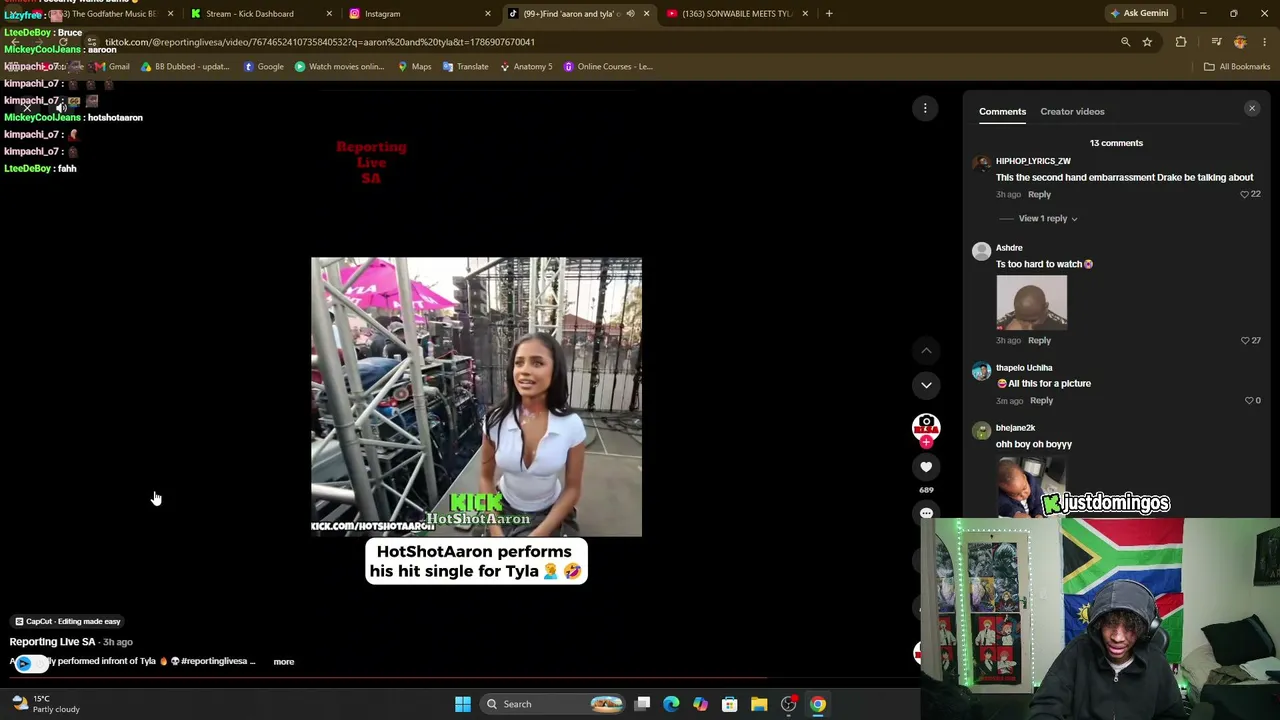
Task: Switch to the Creator videos tab
Action: pos(1072,111)
